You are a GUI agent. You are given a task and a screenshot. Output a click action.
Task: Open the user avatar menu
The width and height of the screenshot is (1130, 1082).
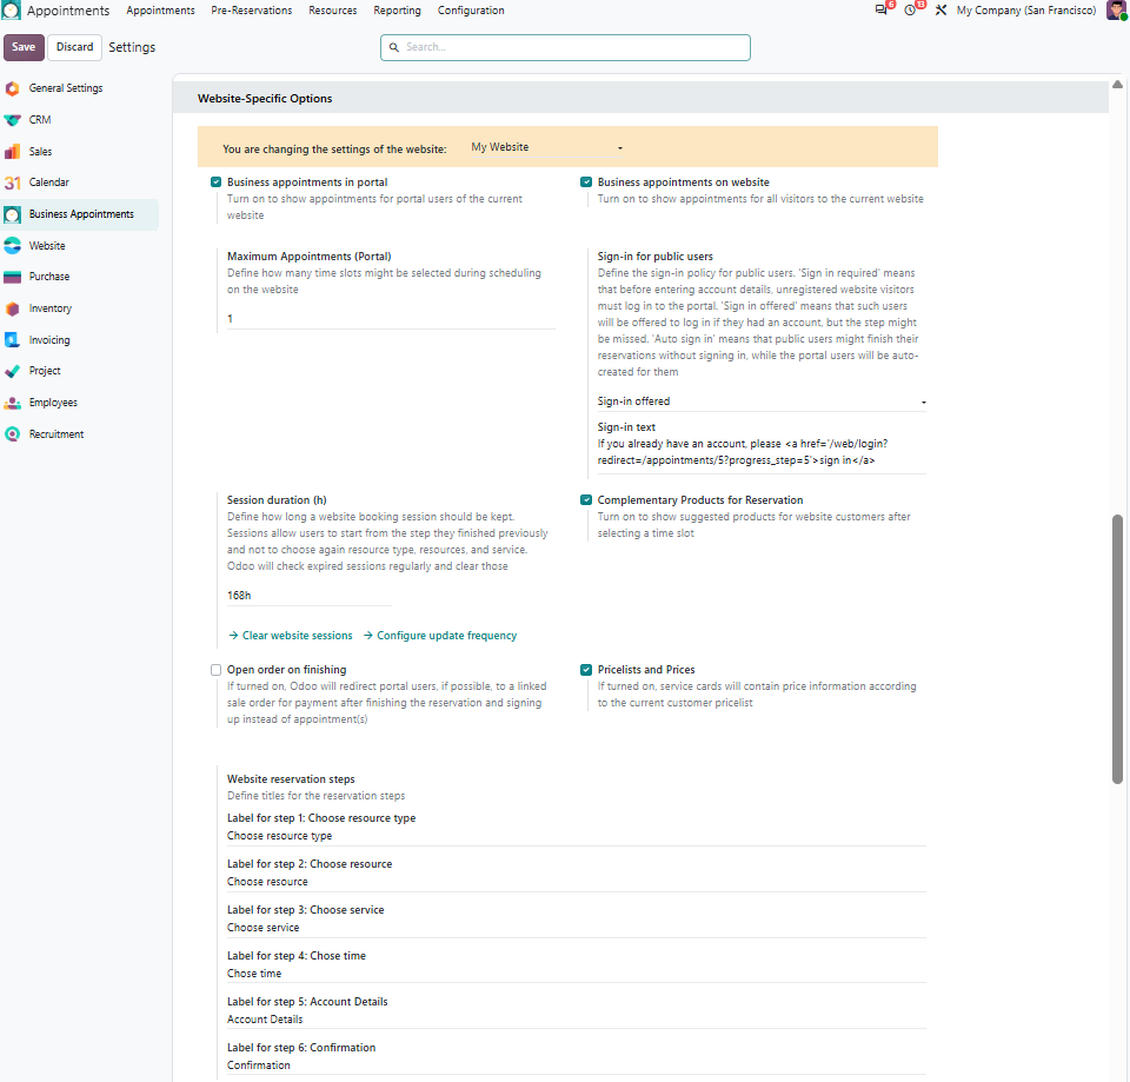1116,10
